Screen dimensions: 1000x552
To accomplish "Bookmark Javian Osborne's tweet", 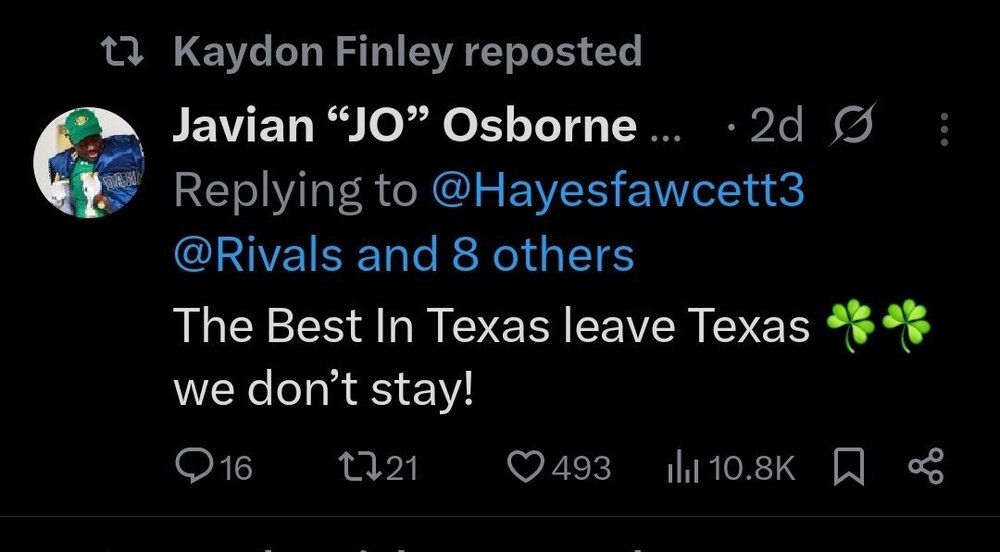I will coord(849,466).
